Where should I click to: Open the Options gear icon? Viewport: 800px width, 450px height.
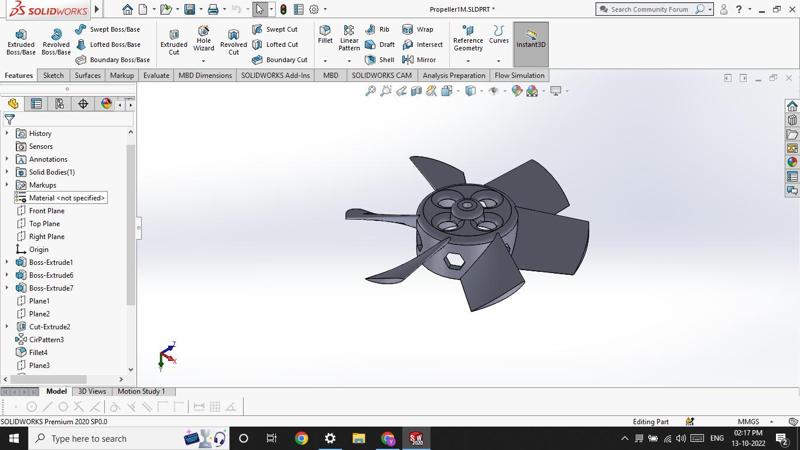[314, 9]
